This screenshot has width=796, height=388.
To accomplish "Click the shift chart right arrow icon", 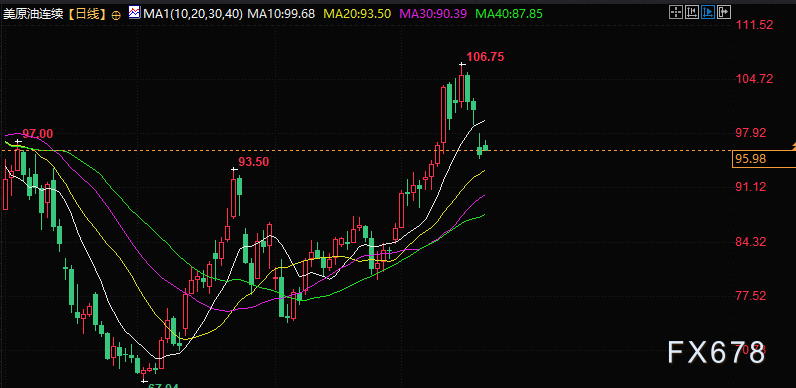I will (x=724, y=12).
